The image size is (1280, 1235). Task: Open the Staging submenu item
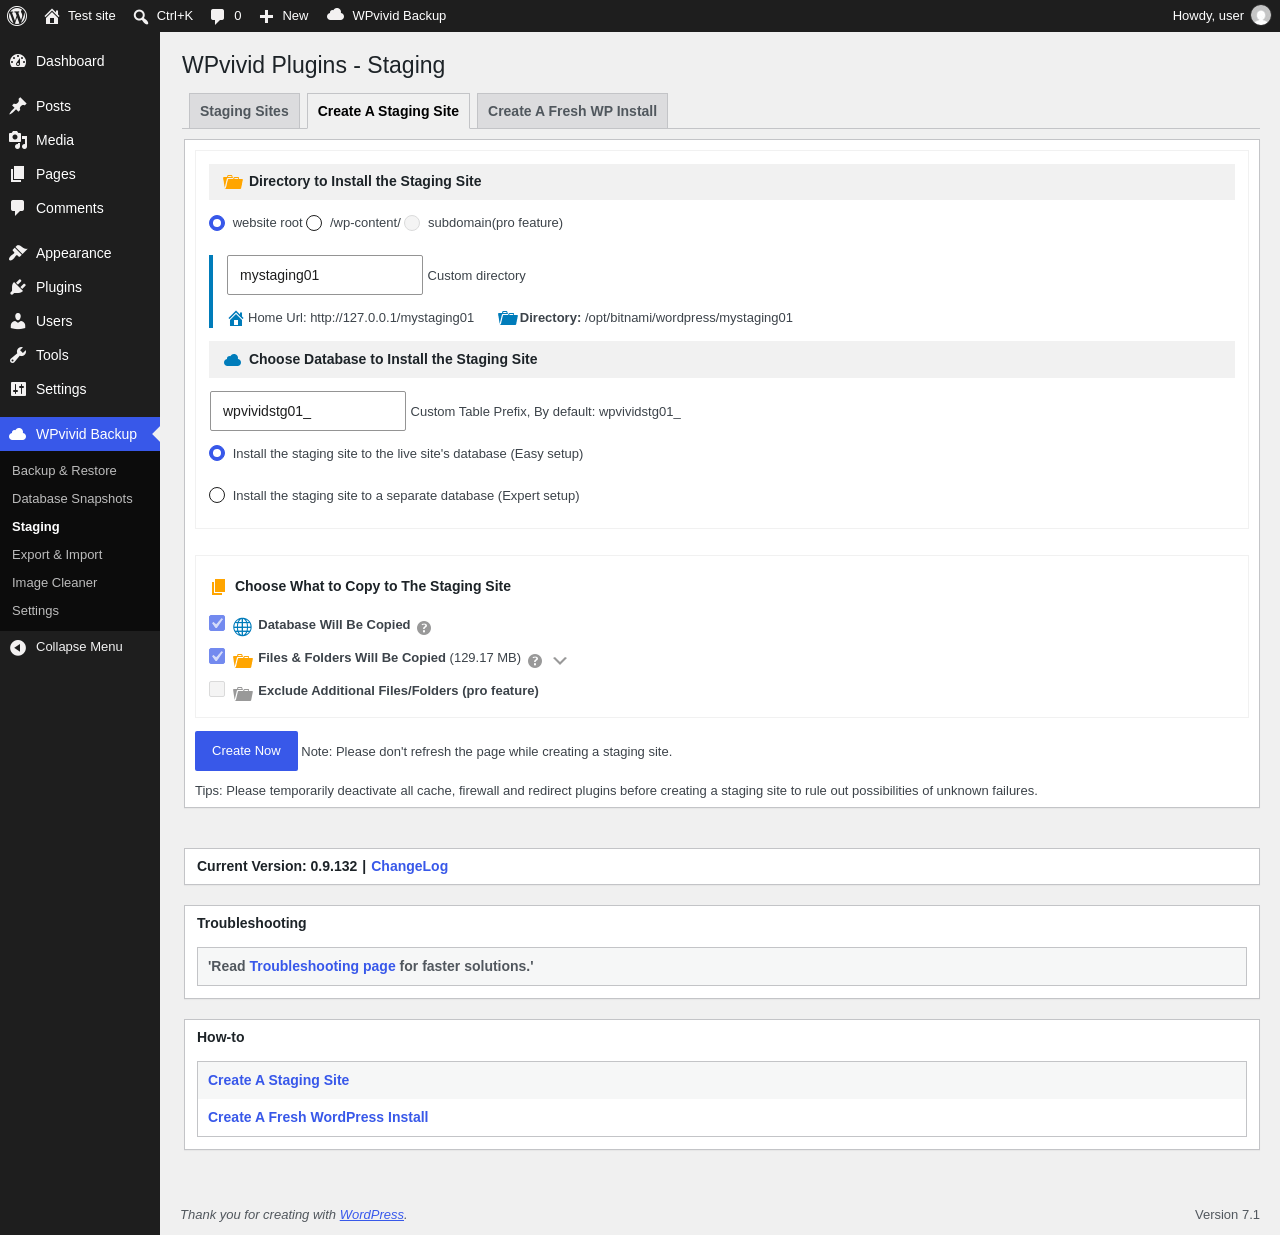36,527
